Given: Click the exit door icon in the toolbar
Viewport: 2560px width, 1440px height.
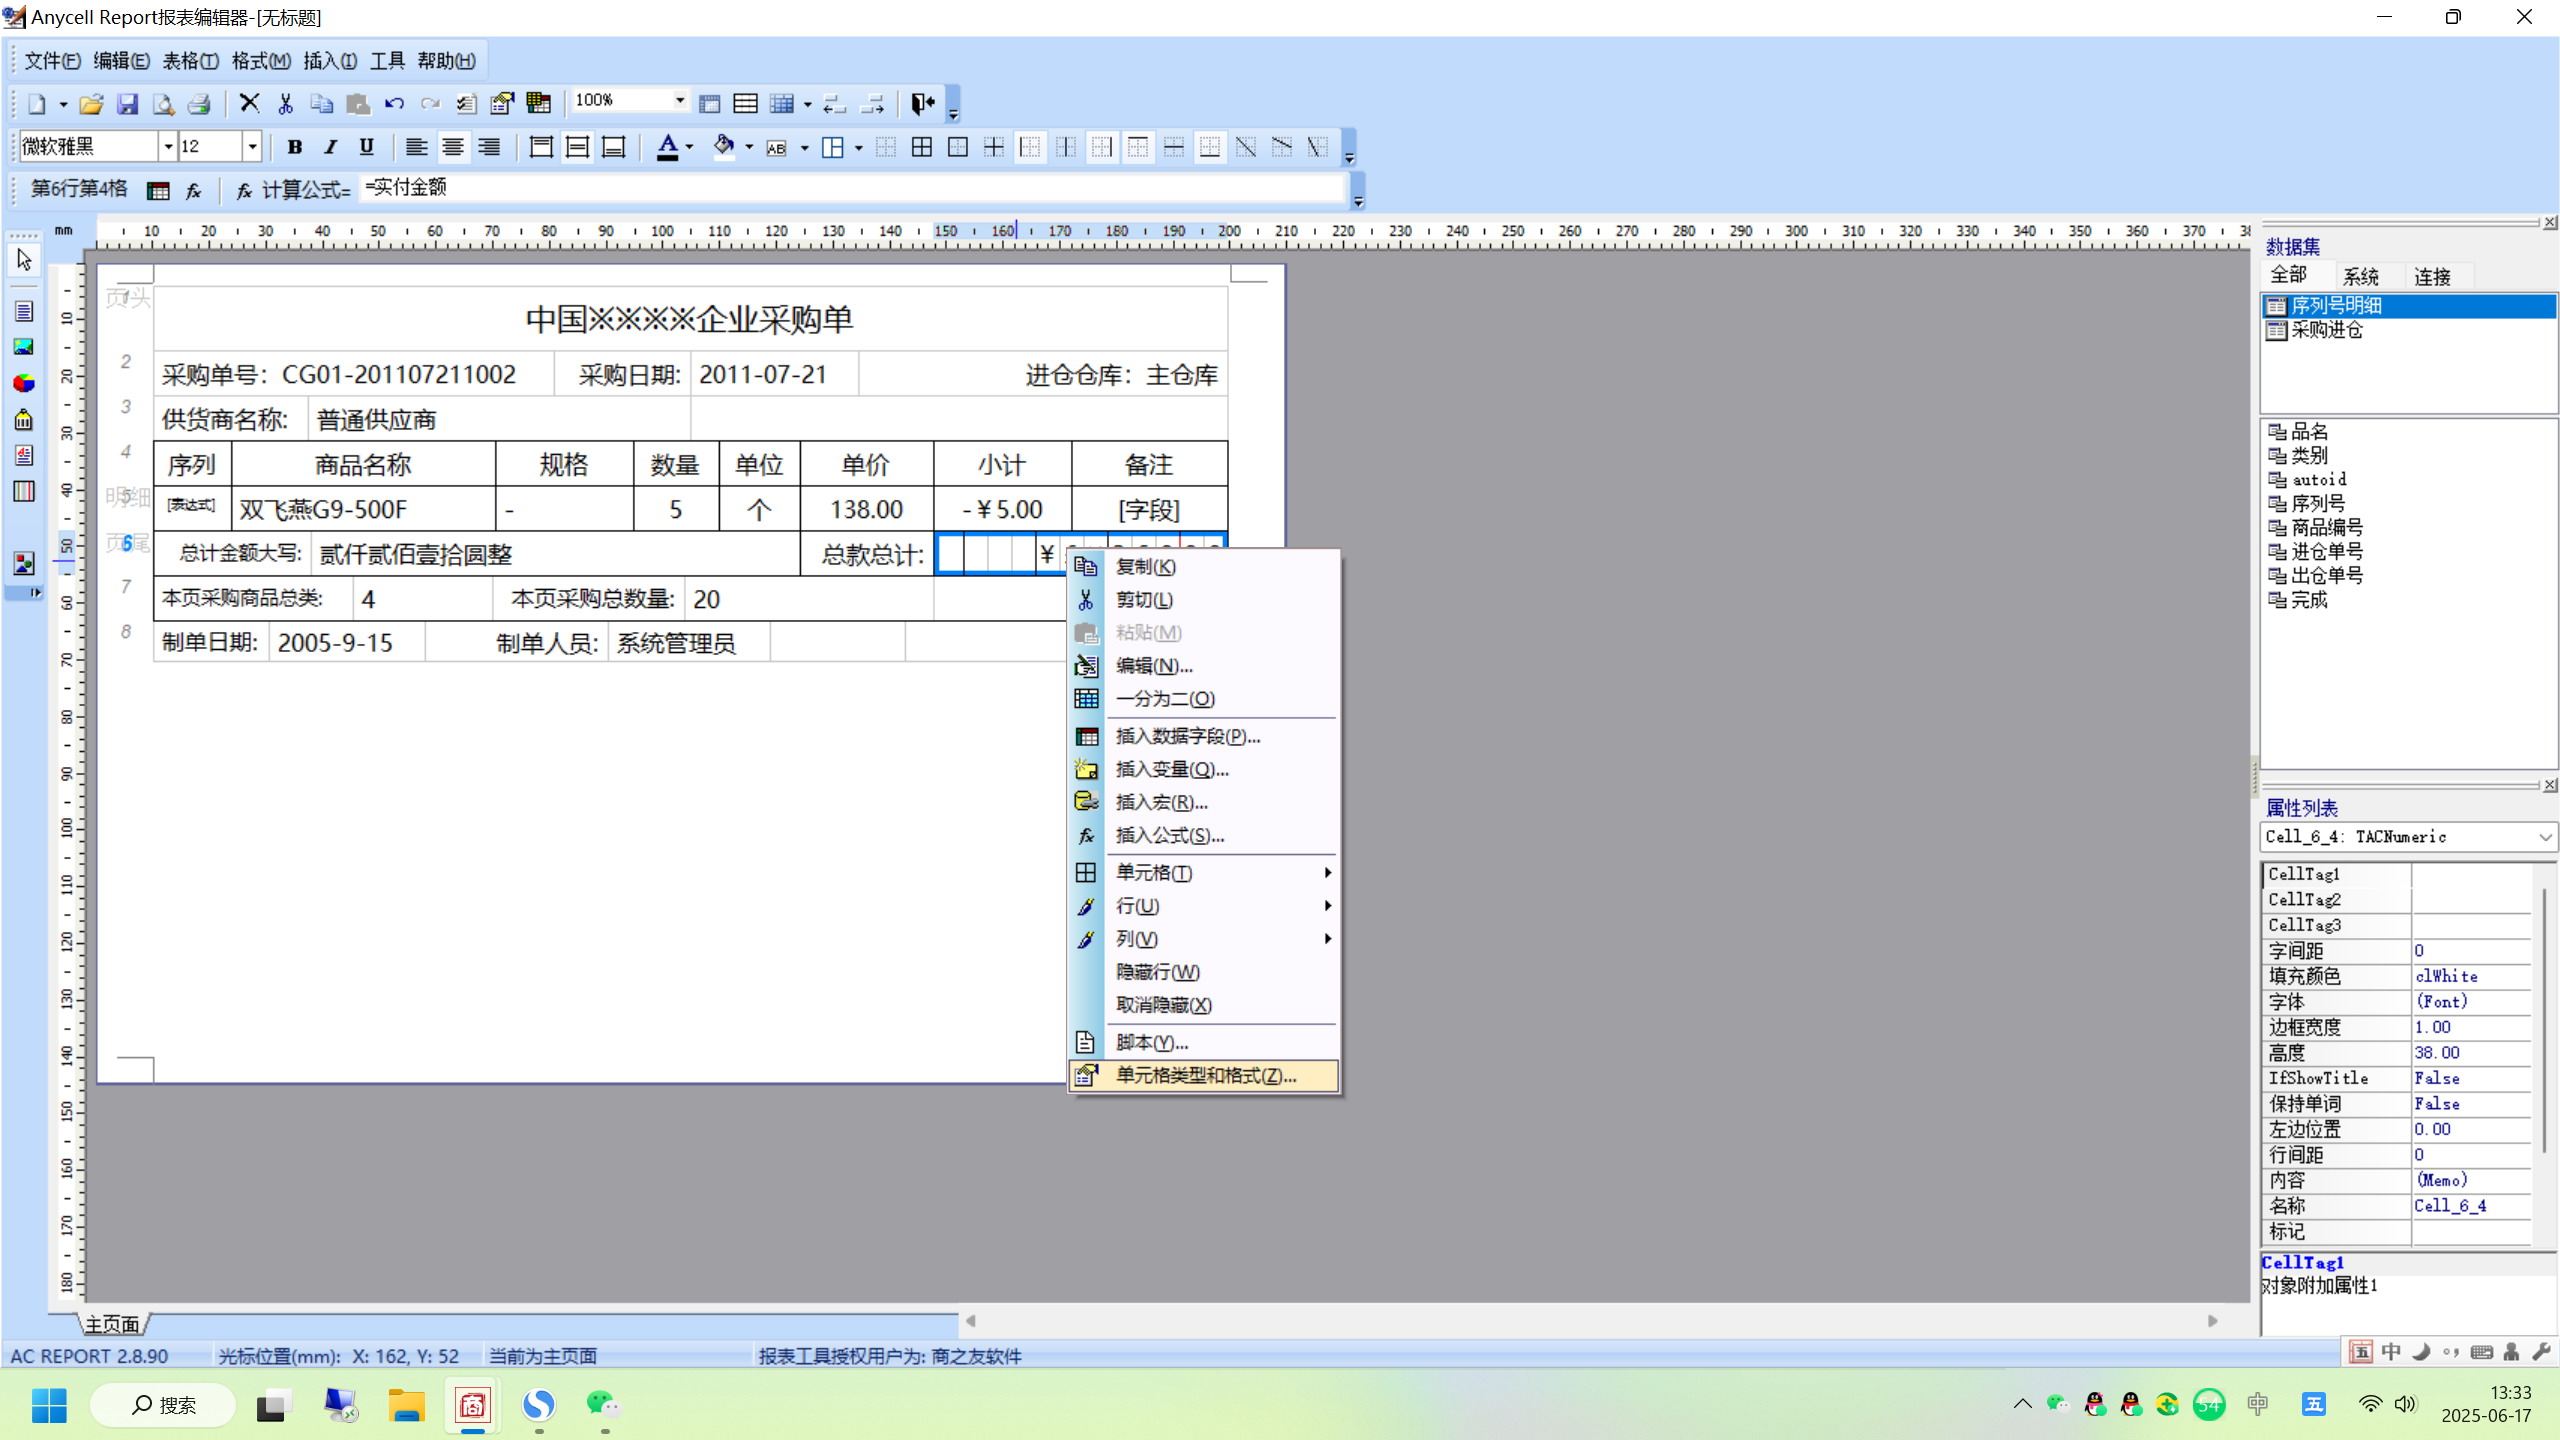Looking at the screenshot, I should (x=922, y=104).
